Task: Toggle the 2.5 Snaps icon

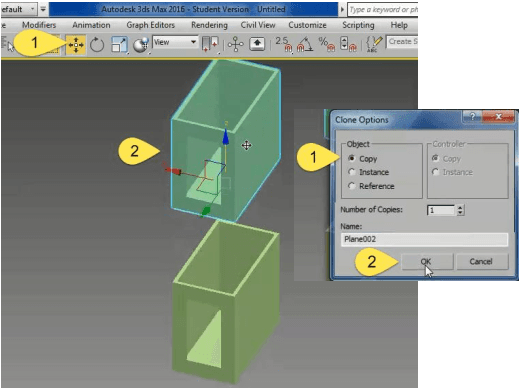Action: 284,44
